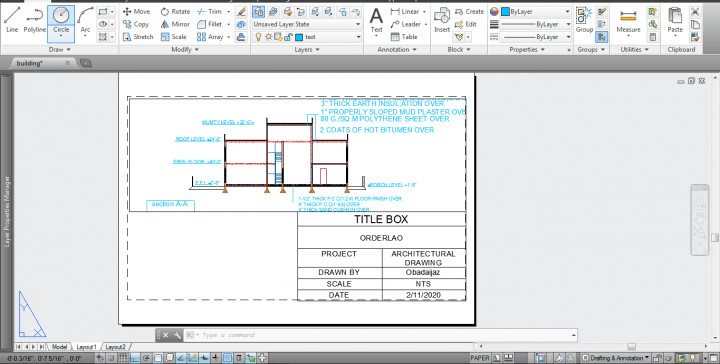Click the Mirror modify tool
The image size is (720, 364).
click(x=175, y=24)
